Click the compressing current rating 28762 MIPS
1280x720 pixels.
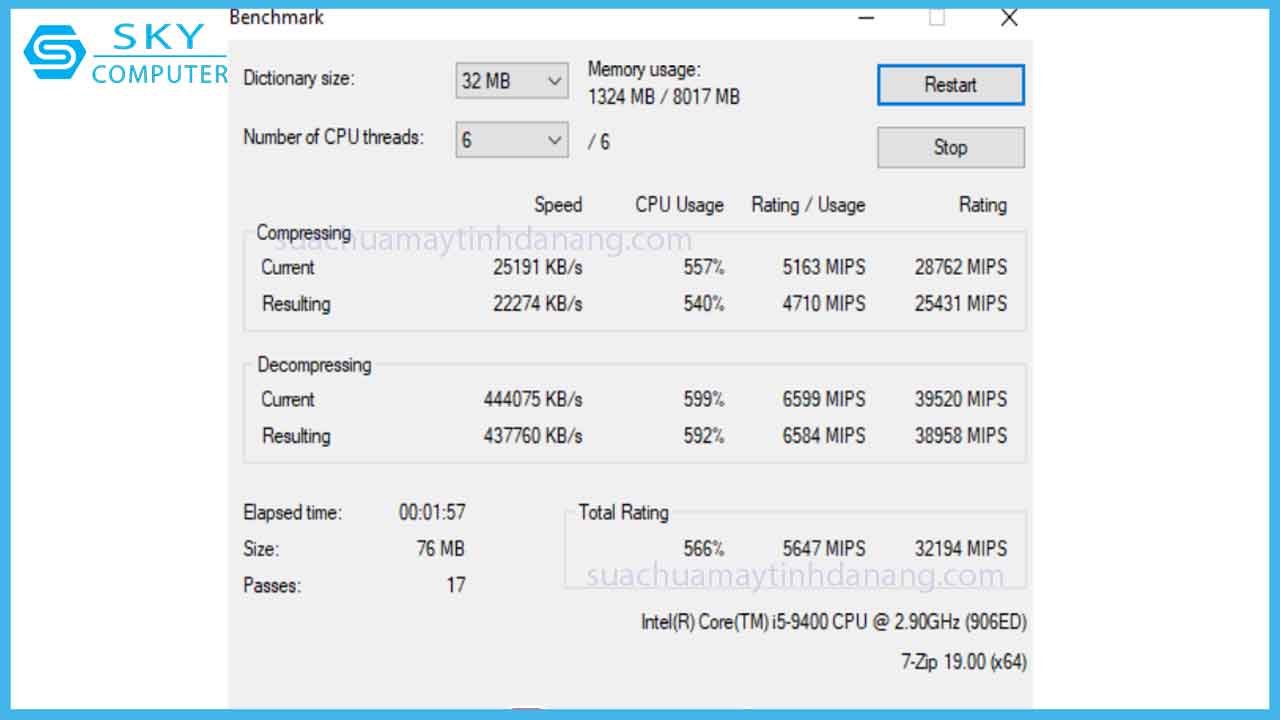(x=960, y=267)
